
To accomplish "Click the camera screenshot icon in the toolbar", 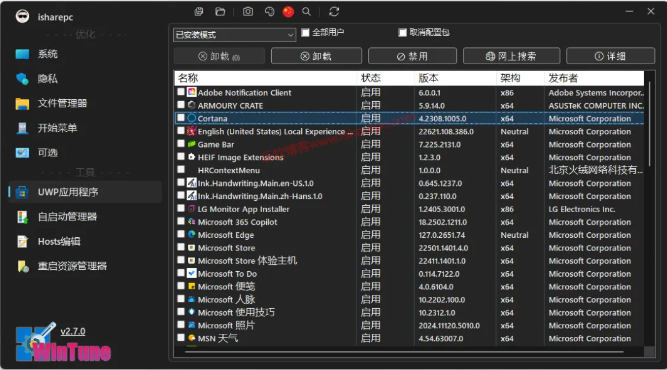I will (248, 12).
